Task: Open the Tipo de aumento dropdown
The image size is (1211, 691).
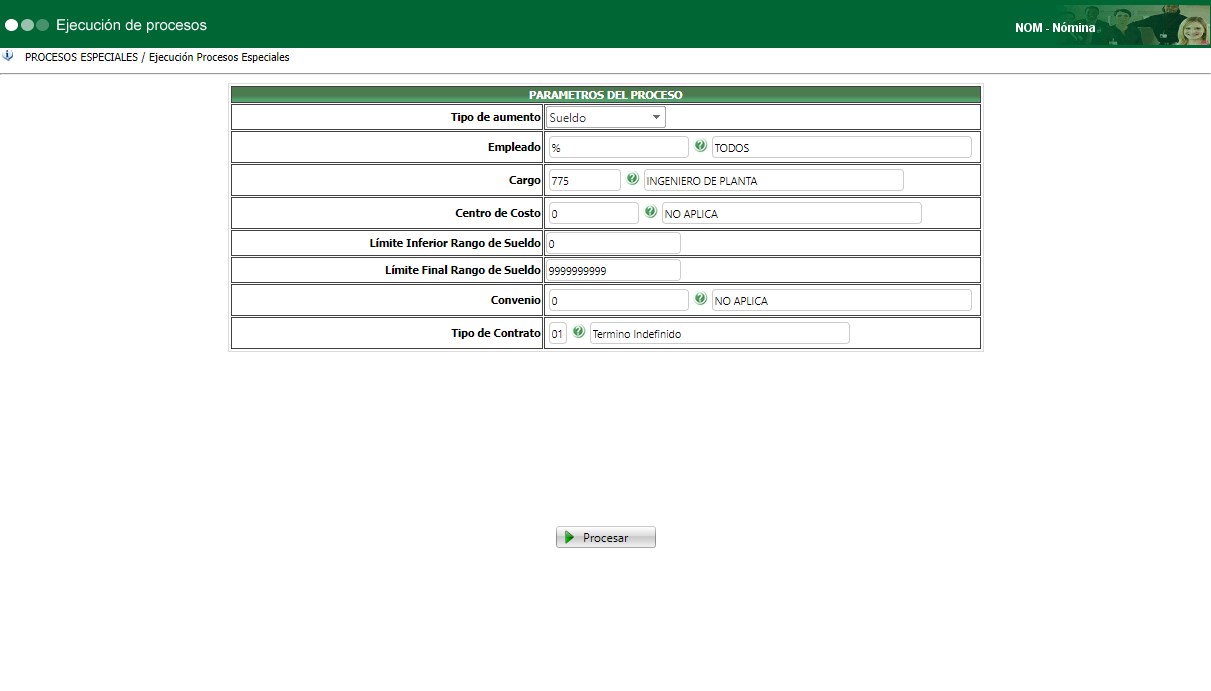Action: [606, 117]
